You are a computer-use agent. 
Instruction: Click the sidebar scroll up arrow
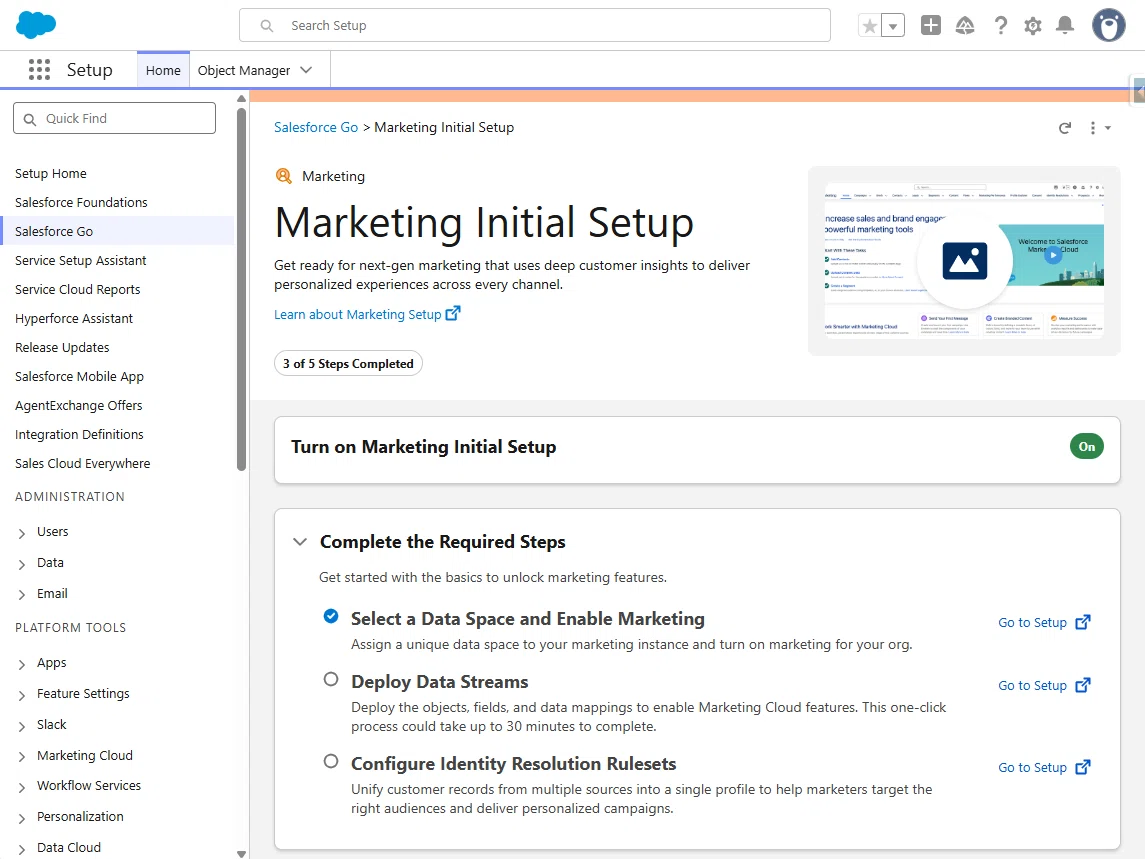pyautogui.click(x=242, y=99)
